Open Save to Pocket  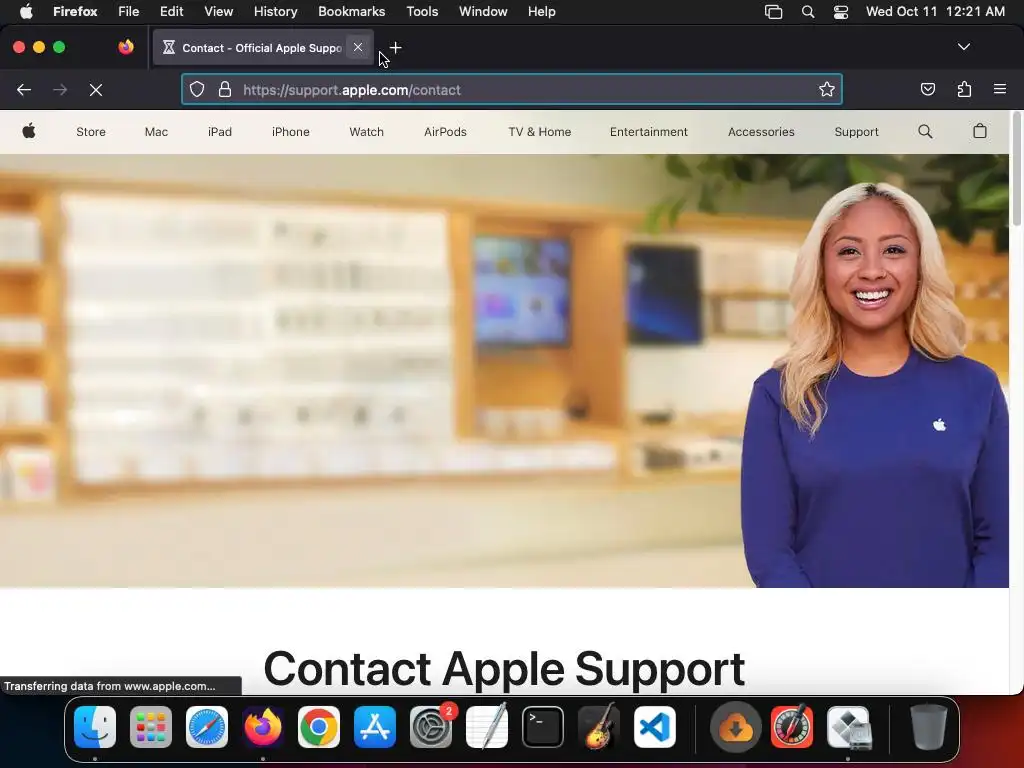(x=927, y=89)
